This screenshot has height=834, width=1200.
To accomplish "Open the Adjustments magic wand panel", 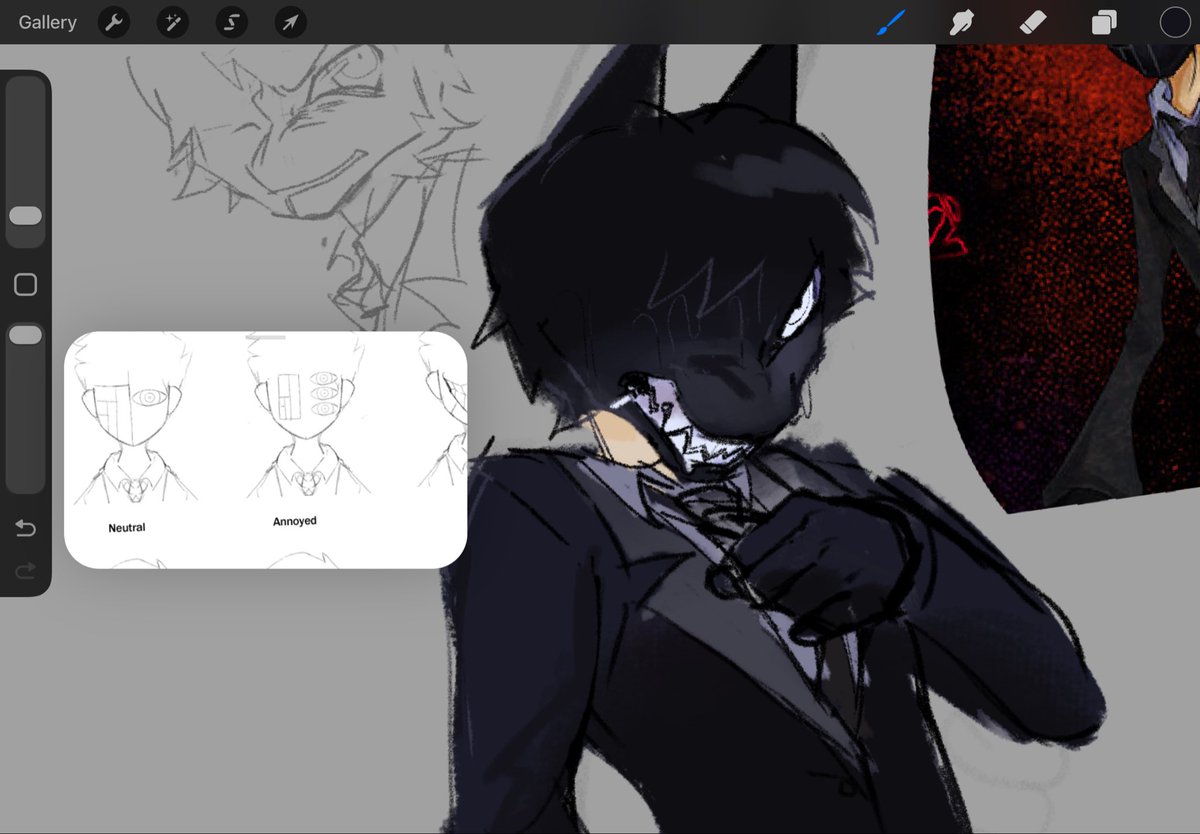I will point(171,22).
